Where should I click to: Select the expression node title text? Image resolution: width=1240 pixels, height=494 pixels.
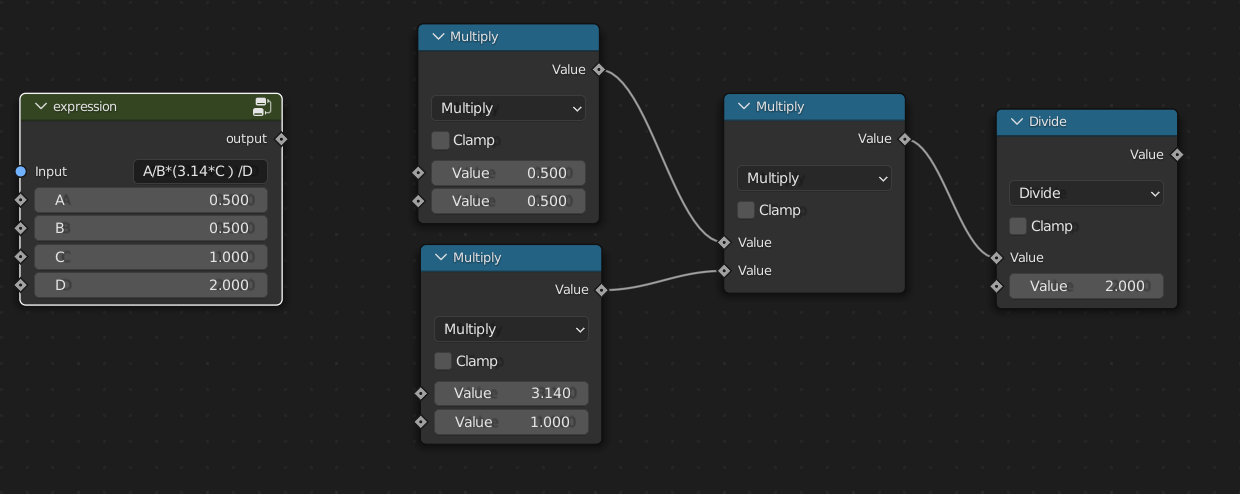click(x=85, y=106)
